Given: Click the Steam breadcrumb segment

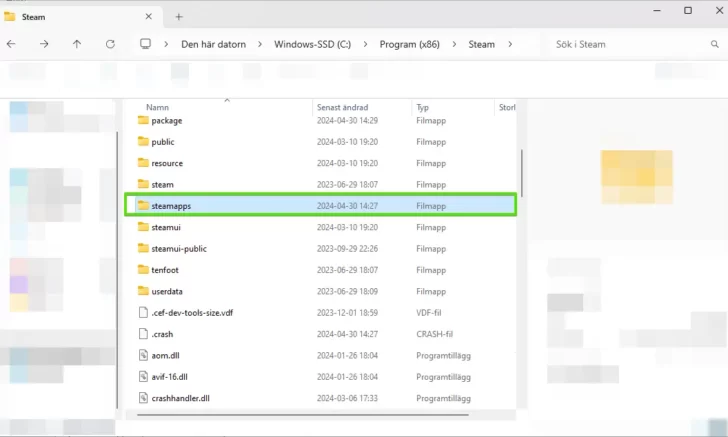Looking at the screenshot, I should click(x=481, y=44).
